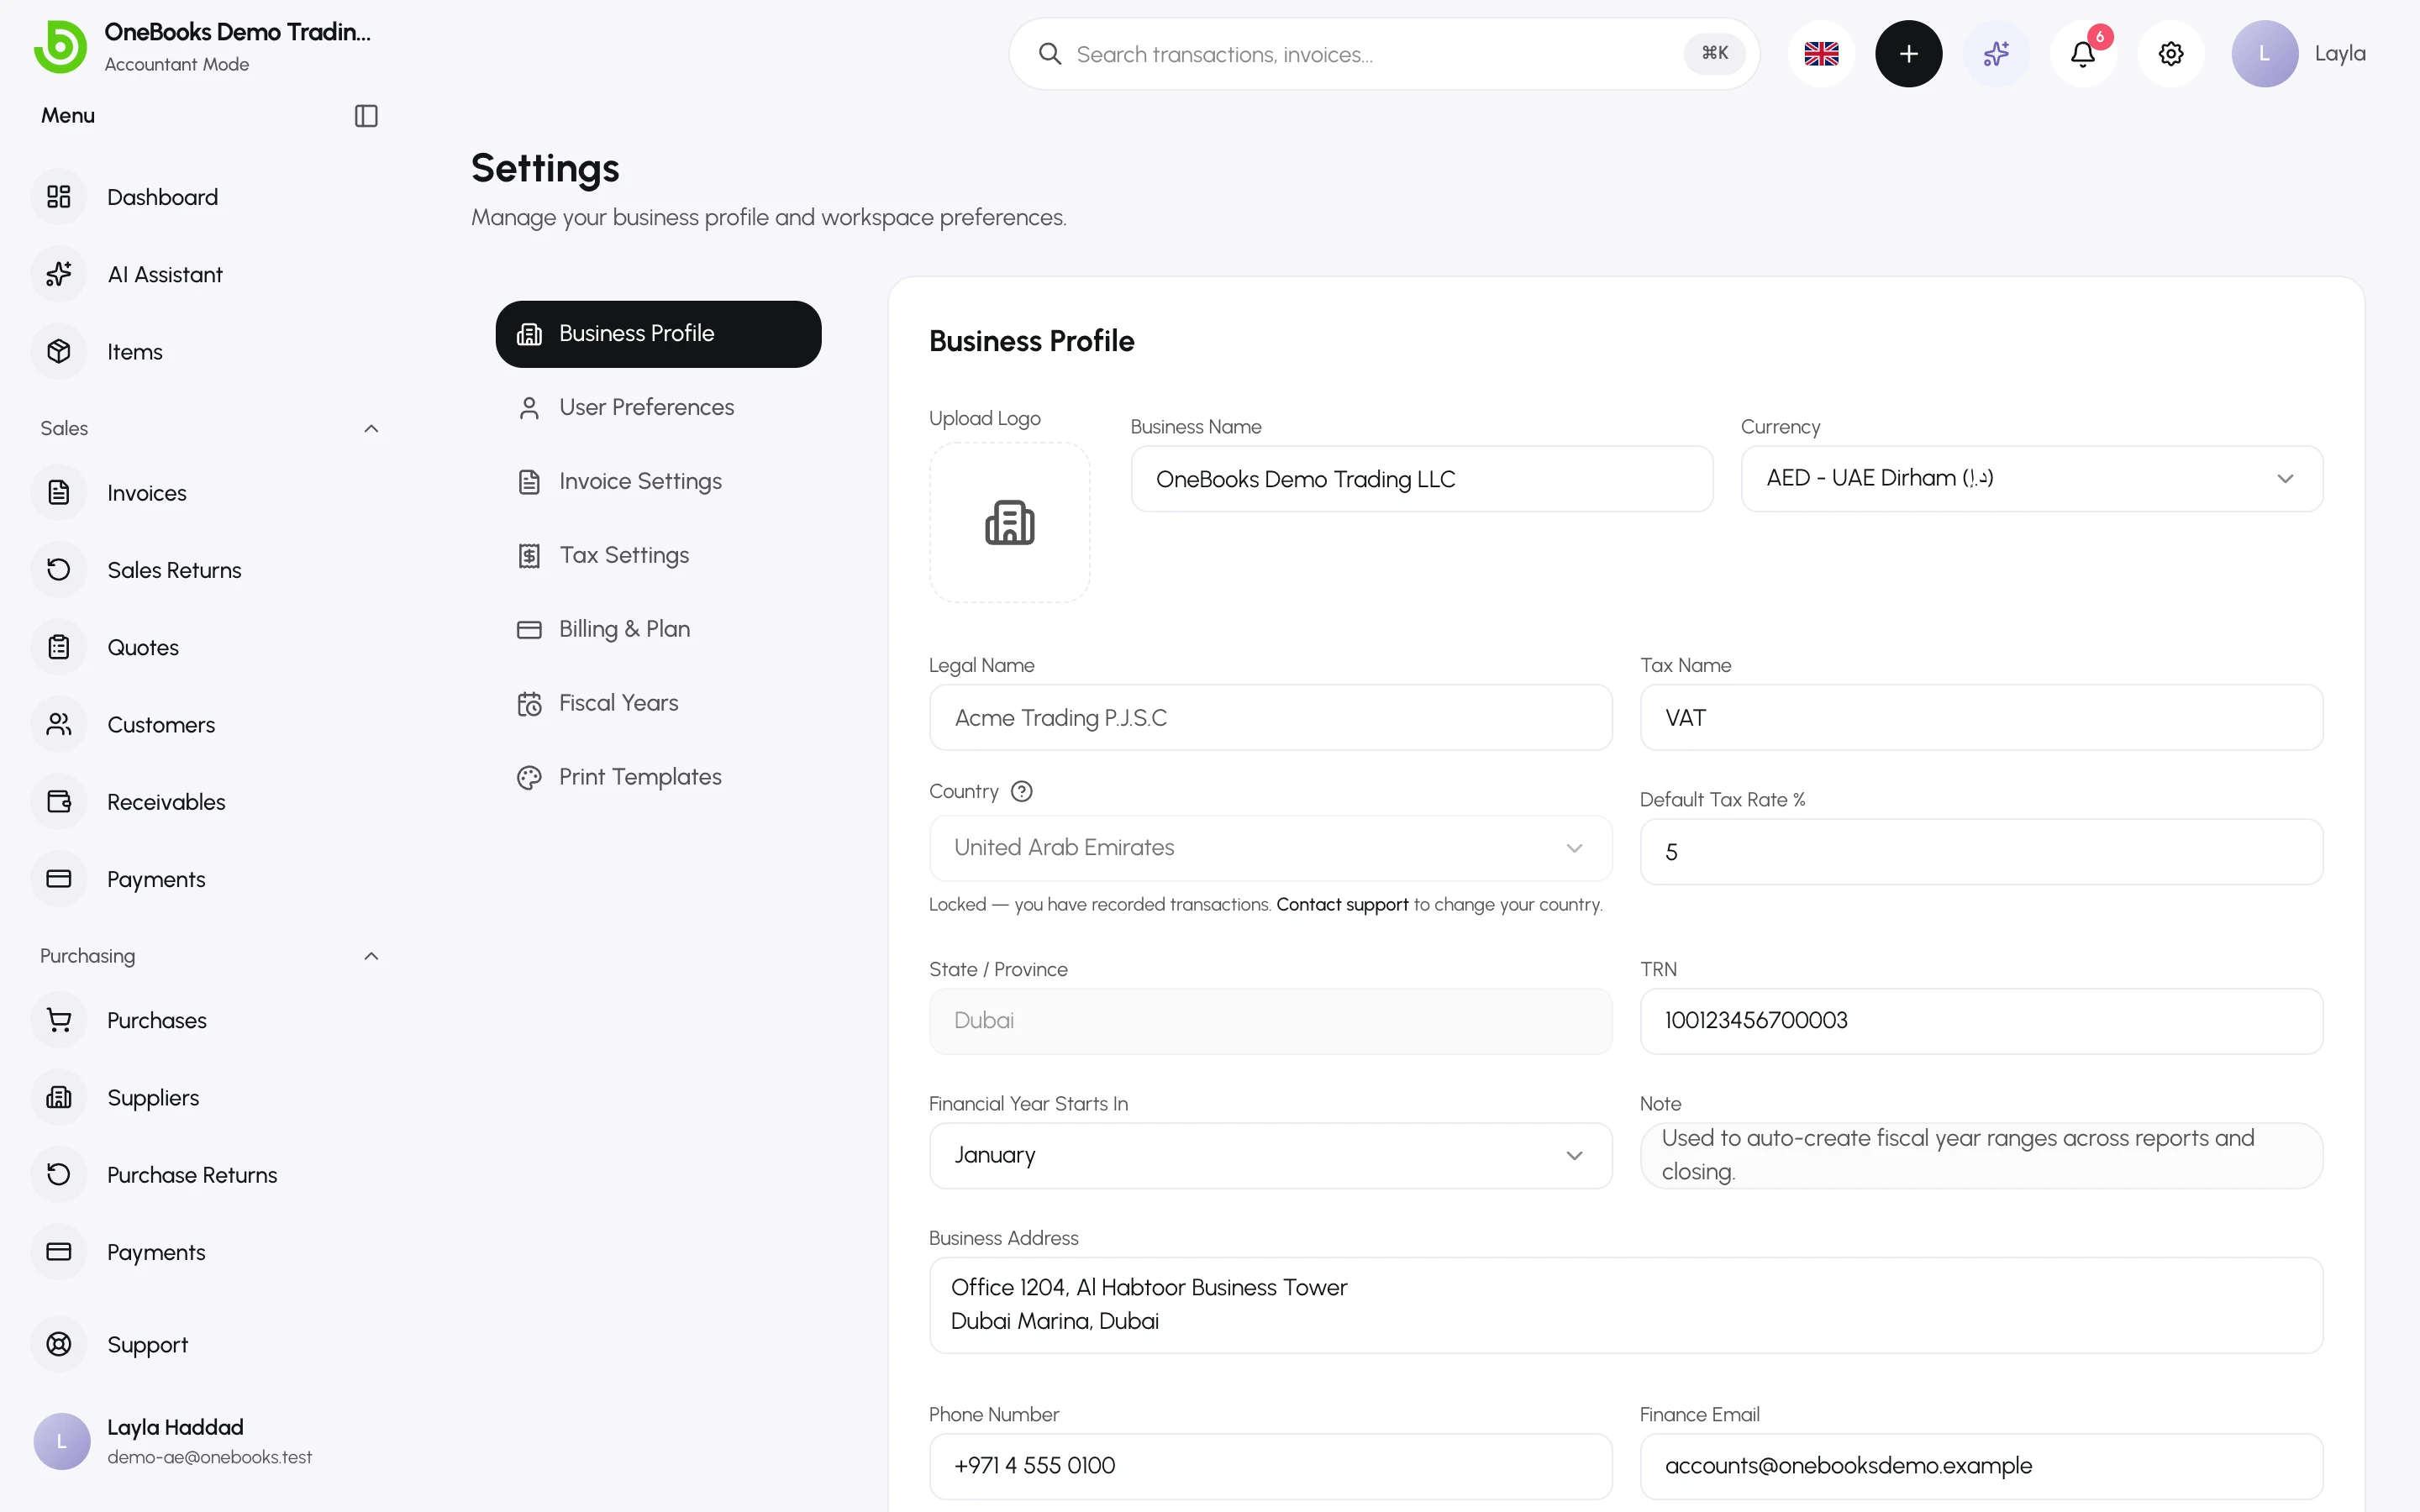
Task: Click the ⌘K shortcut badge
Action: pyautogui.click(x=1714, y=54)
